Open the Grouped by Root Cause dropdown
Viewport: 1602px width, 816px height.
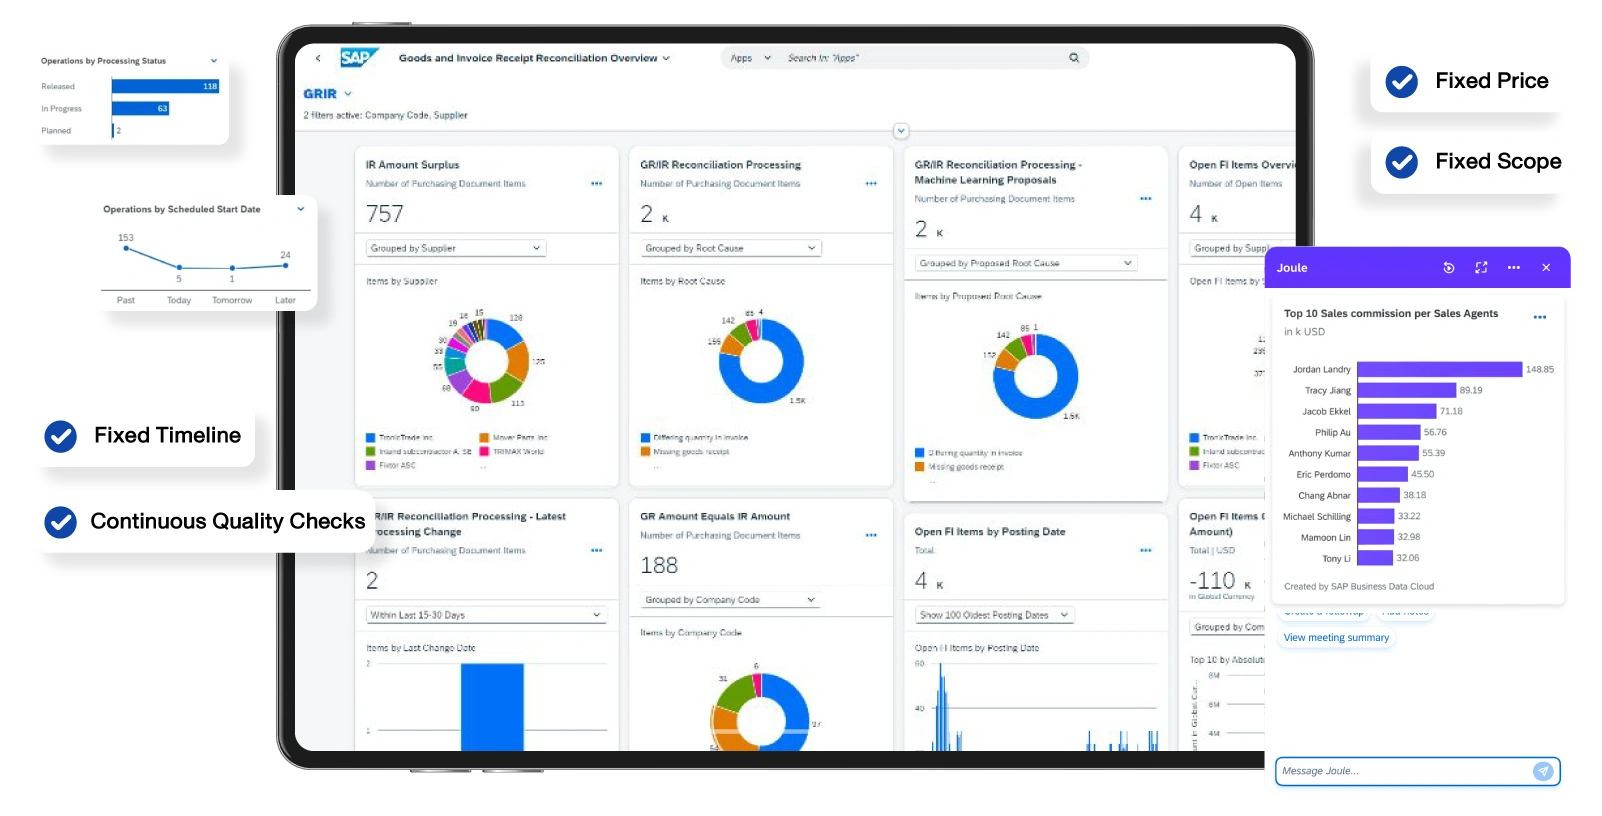pyautogui.click(x=730, y=248)
